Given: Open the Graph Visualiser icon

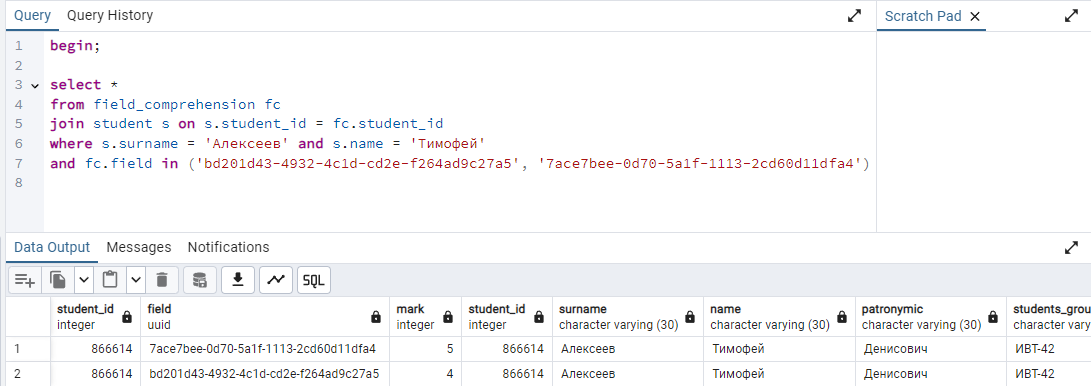Looking at the screenshot, I should point(276,280).
